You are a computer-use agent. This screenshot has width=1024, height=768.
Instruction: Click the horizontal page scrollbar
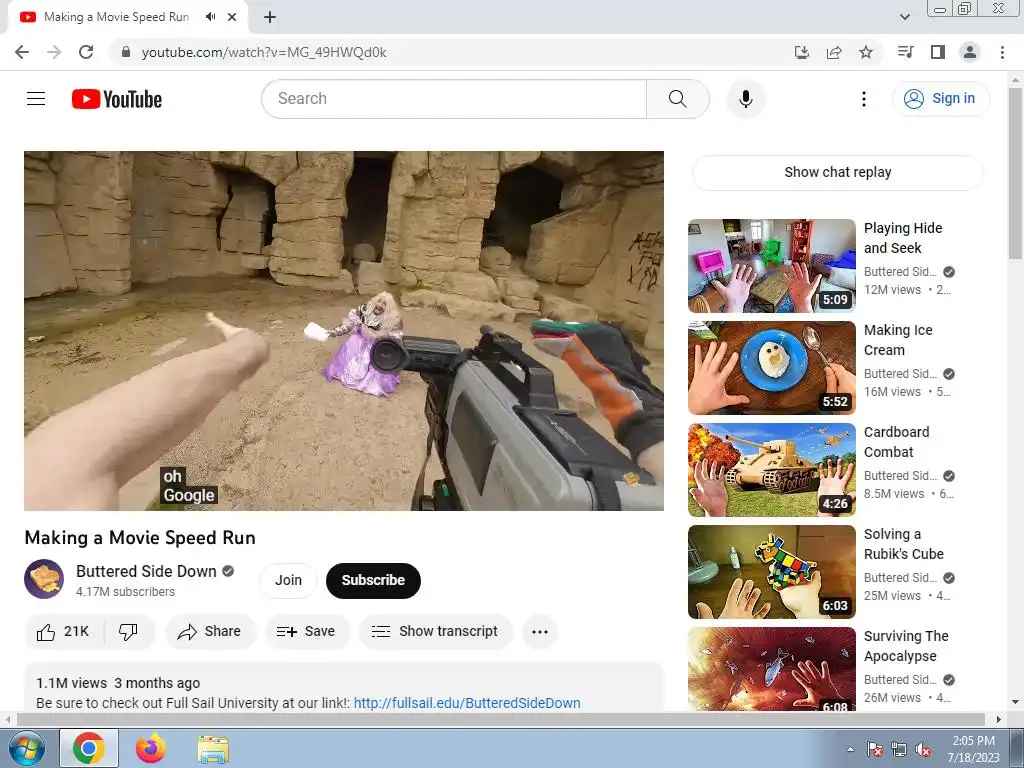pos(500,720)
